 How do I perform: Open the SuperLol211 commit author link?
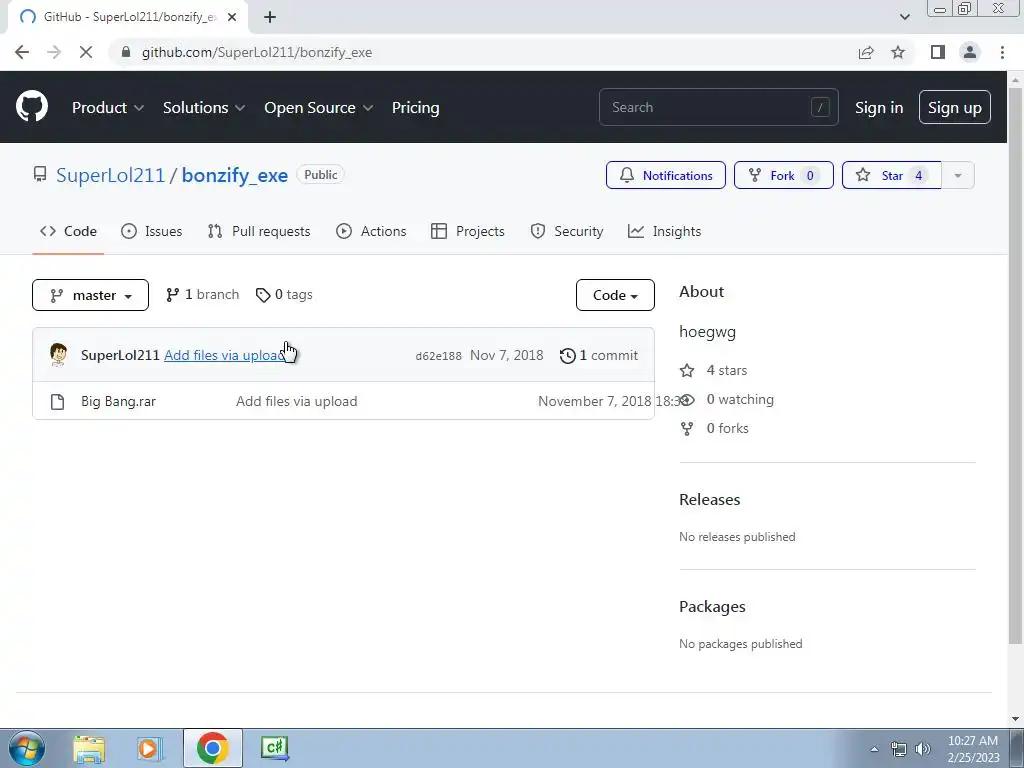click(120, 355)
